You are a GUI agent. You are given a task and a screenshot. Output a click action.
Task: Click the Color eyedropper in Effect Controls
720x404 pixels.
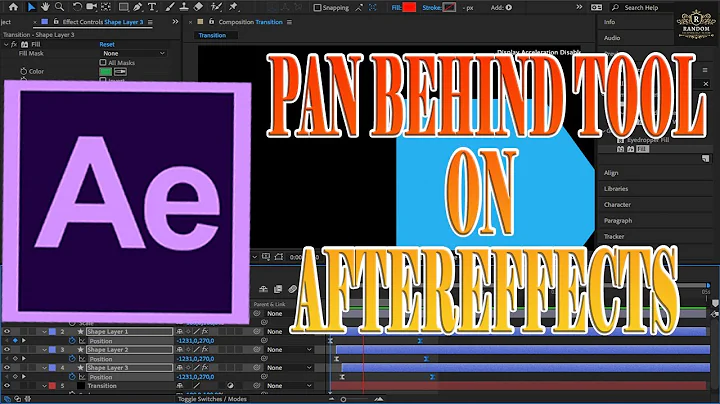coord(120,72)
